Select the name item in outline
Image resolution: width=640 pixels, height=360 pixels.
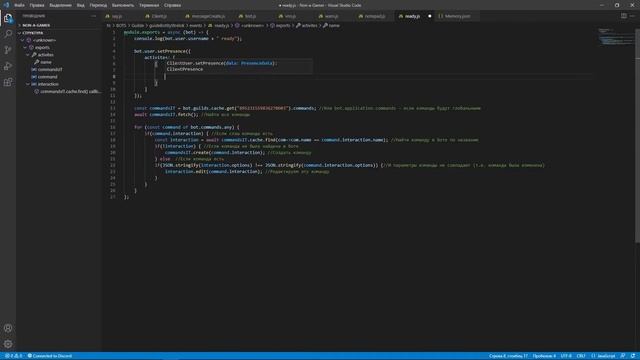click(46, 62)
